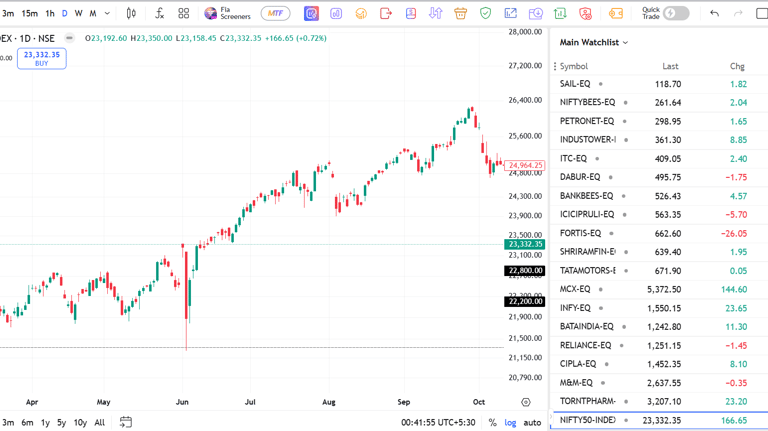This screenshot has width=768, height=431.
Task: Select FORTIS-EQ in the watchlist
Action: coord(659,234)
